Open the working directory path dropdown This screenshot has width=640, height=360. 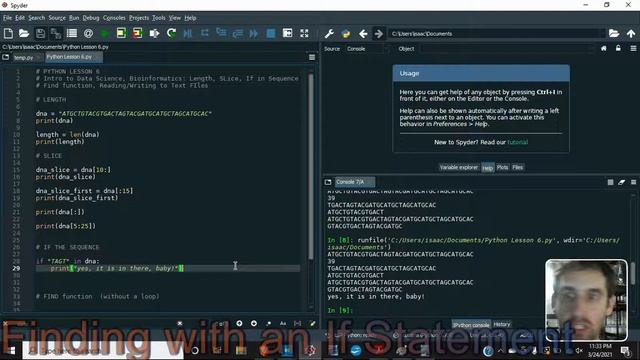497,34
